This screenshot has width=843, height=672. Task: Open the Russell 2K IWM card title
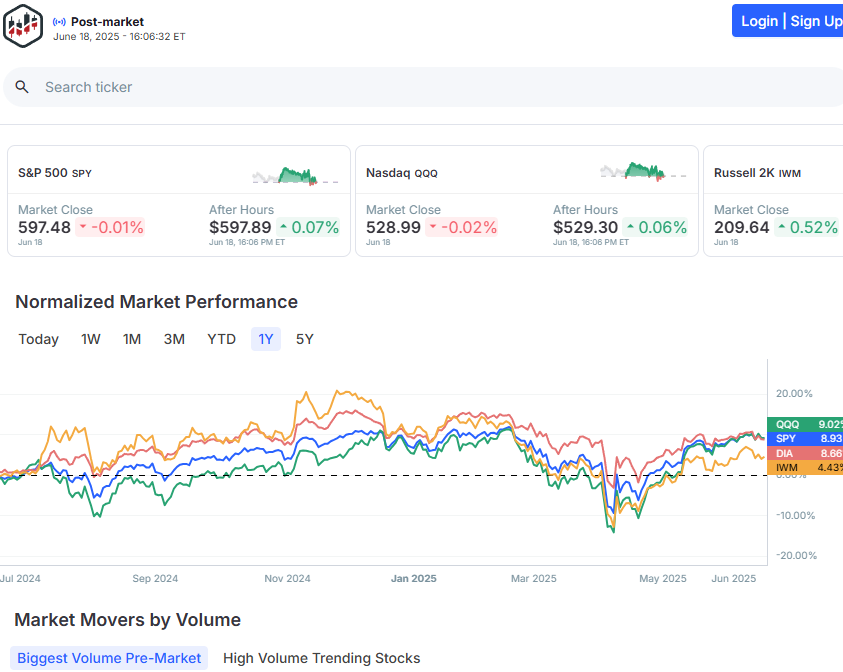coord(757,173)
